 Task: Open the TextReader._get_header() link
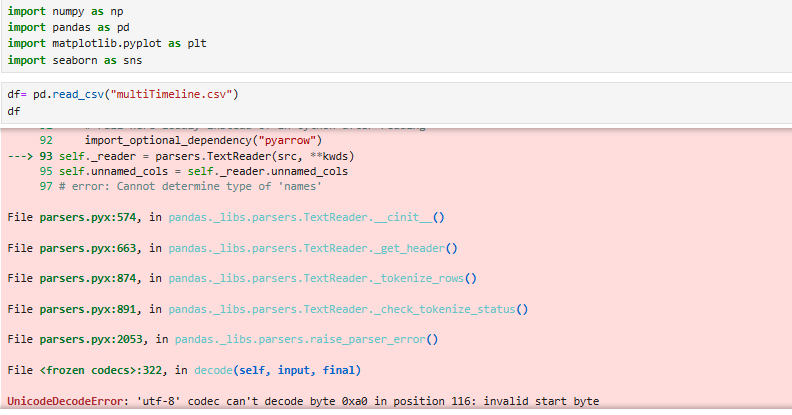(x=313, y=248)
